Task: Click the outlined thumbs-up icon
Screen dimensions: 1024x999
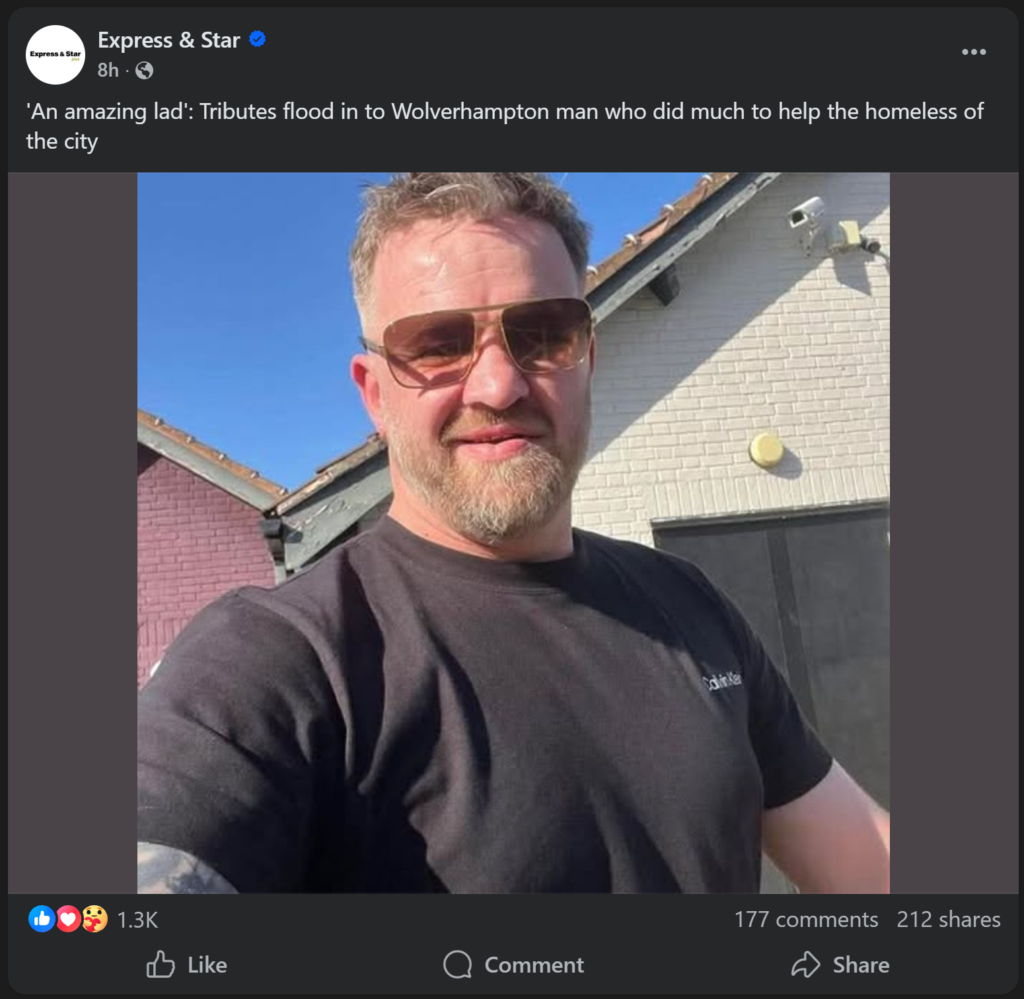Action: [x=160, y=965]
